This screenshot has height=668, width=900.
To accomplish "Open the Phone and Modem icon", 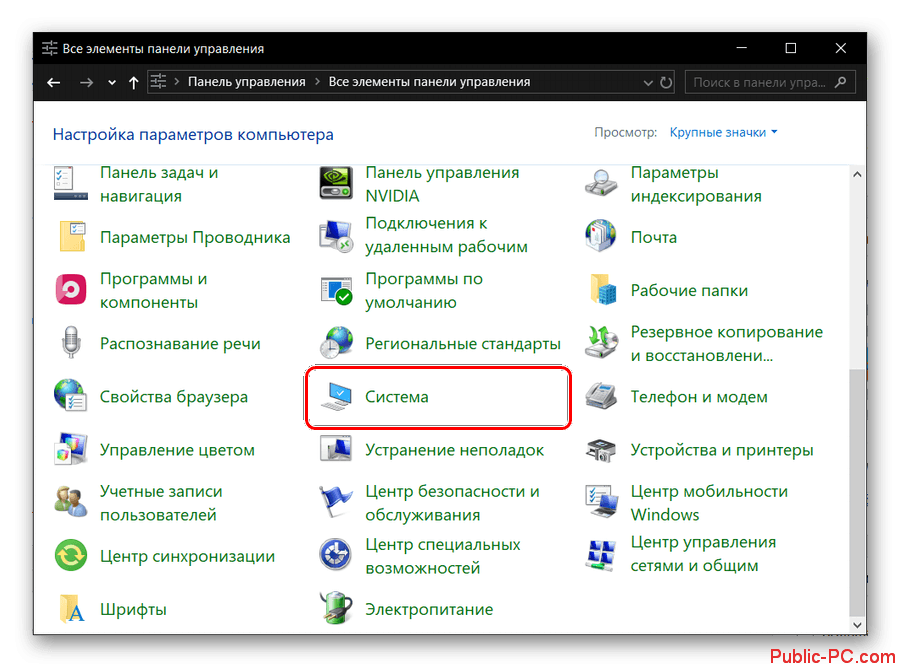I will pos(601,397).
